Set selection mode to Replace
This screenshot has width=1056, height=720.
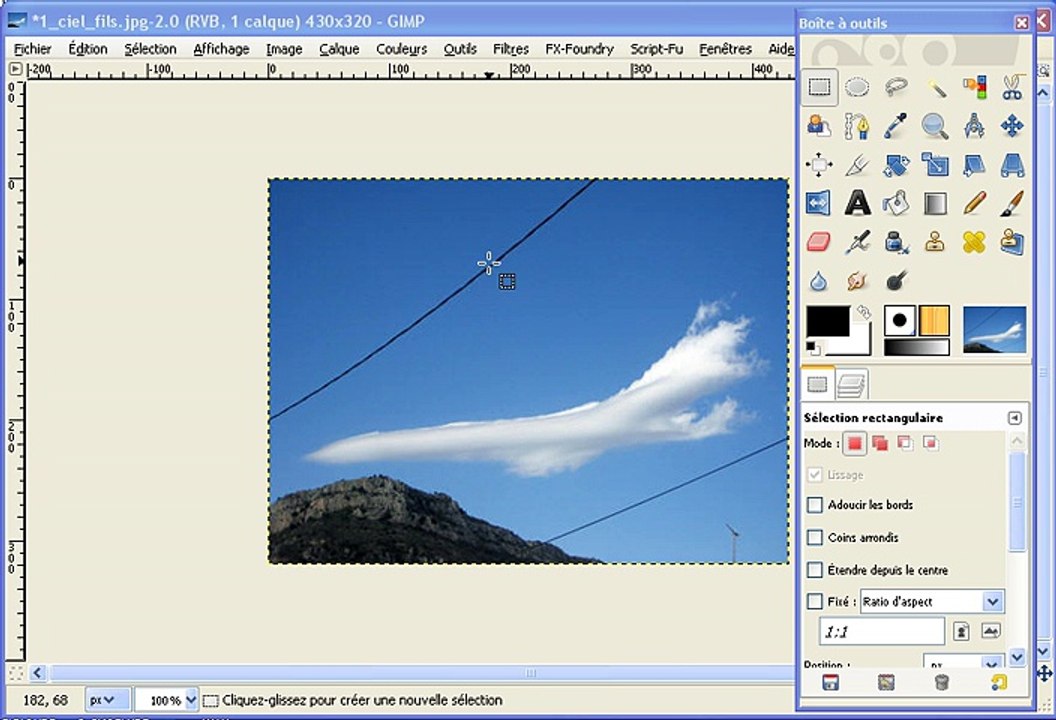tap(855, 443)
